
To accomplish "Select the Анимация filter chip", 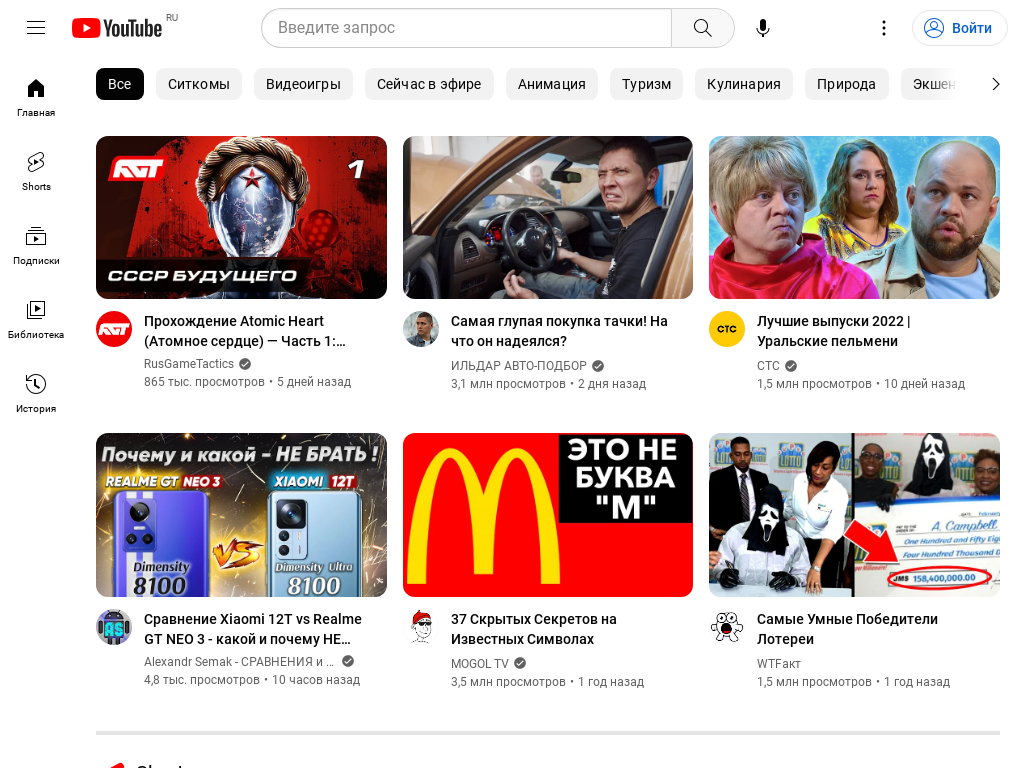I will (x=552, y=84).
